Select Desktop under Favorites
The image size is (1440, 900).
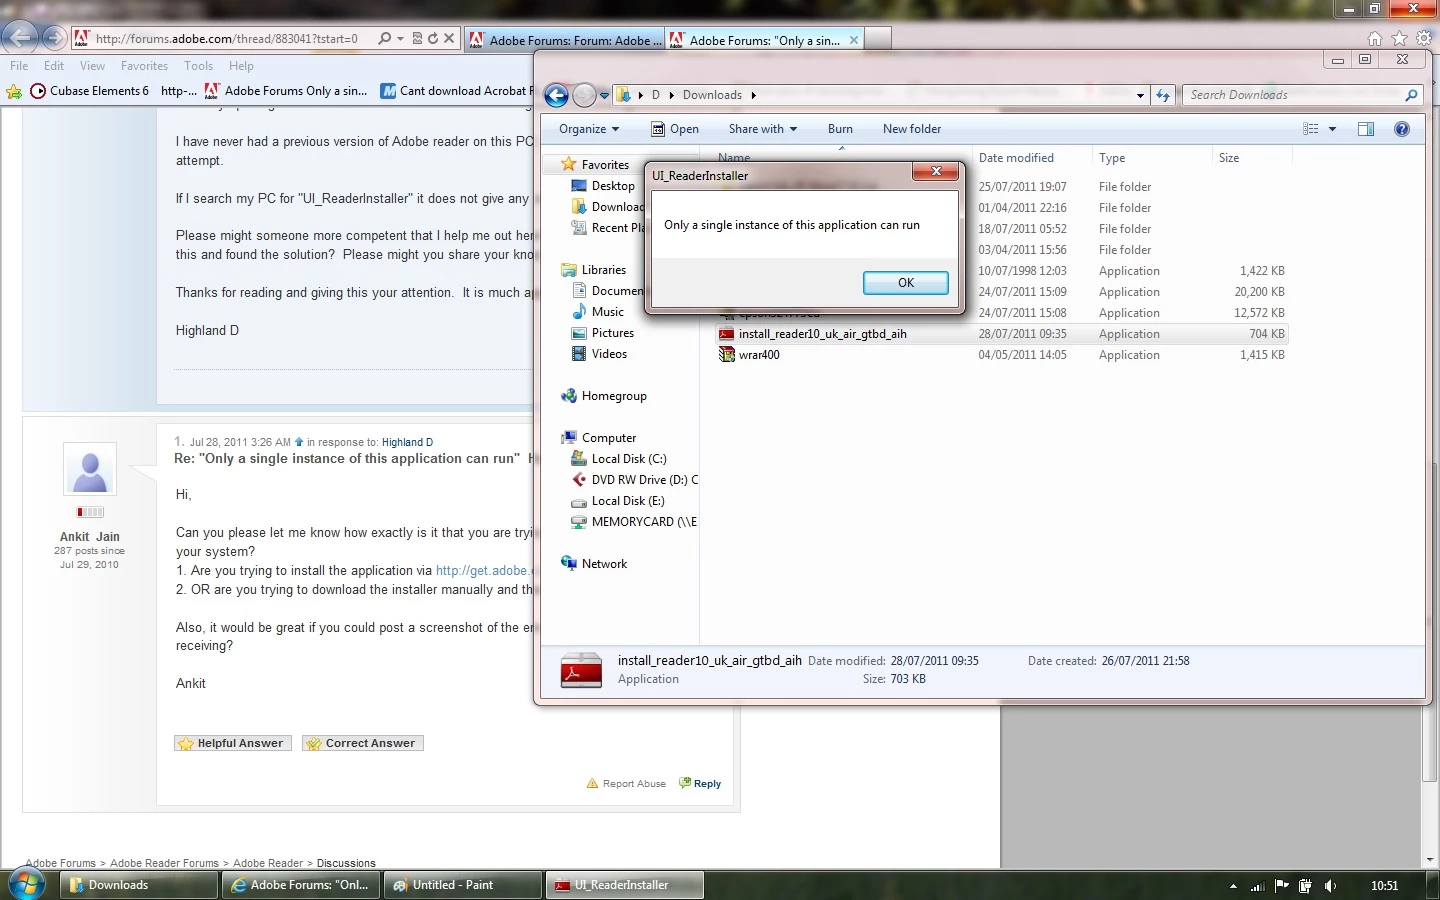603,186
